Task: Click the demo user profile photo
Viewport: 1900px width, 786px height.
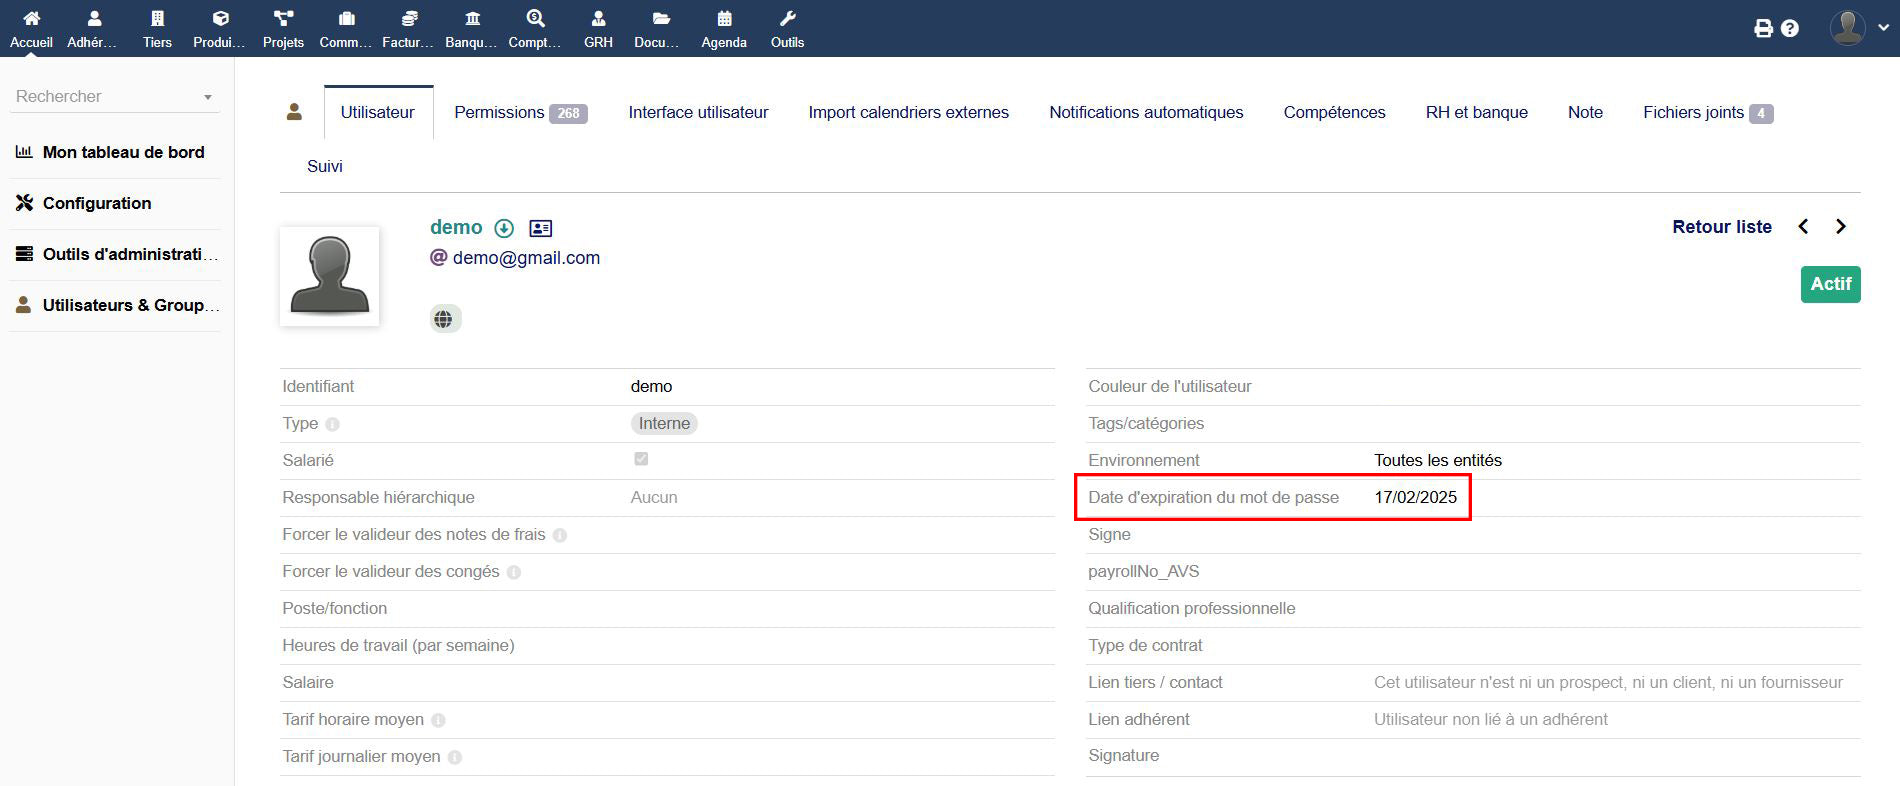Action: point(329,276)
